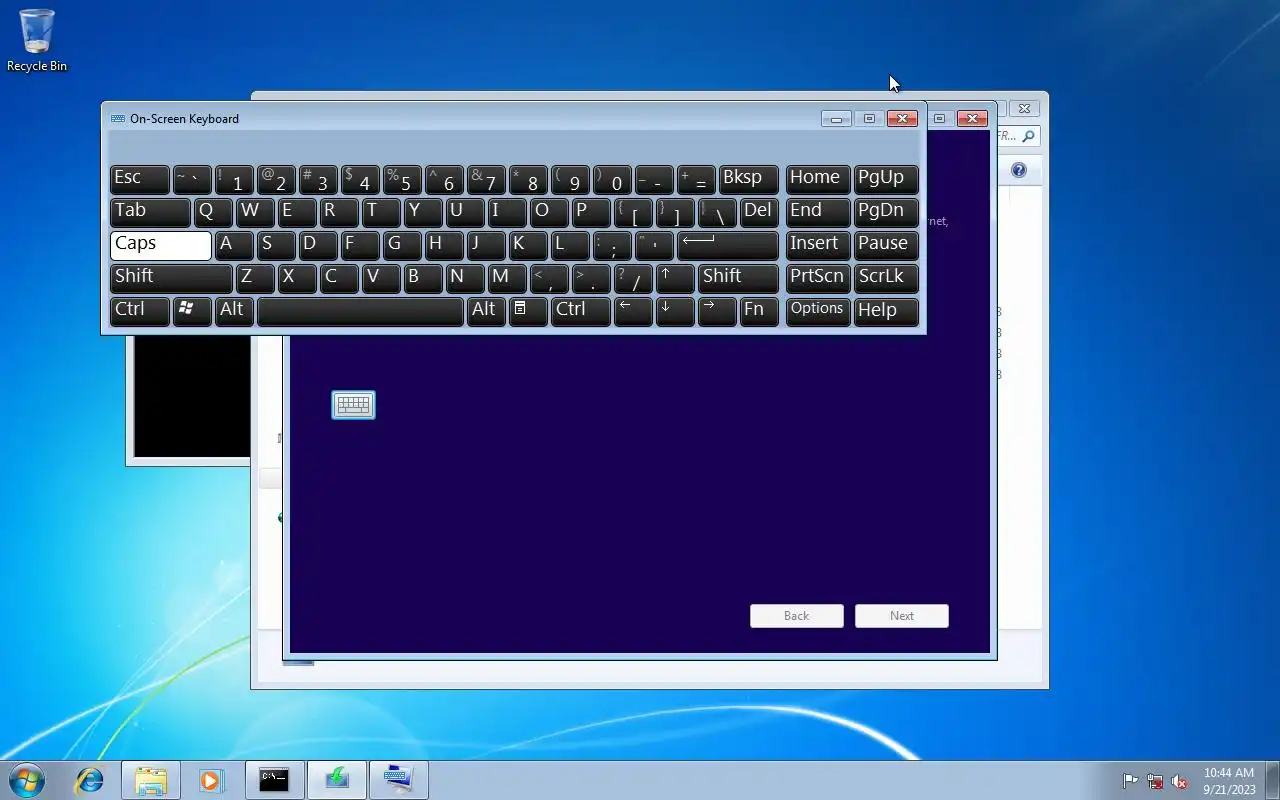1280x800 pixels.
Task: Click the Pause key
Action: 886,245
